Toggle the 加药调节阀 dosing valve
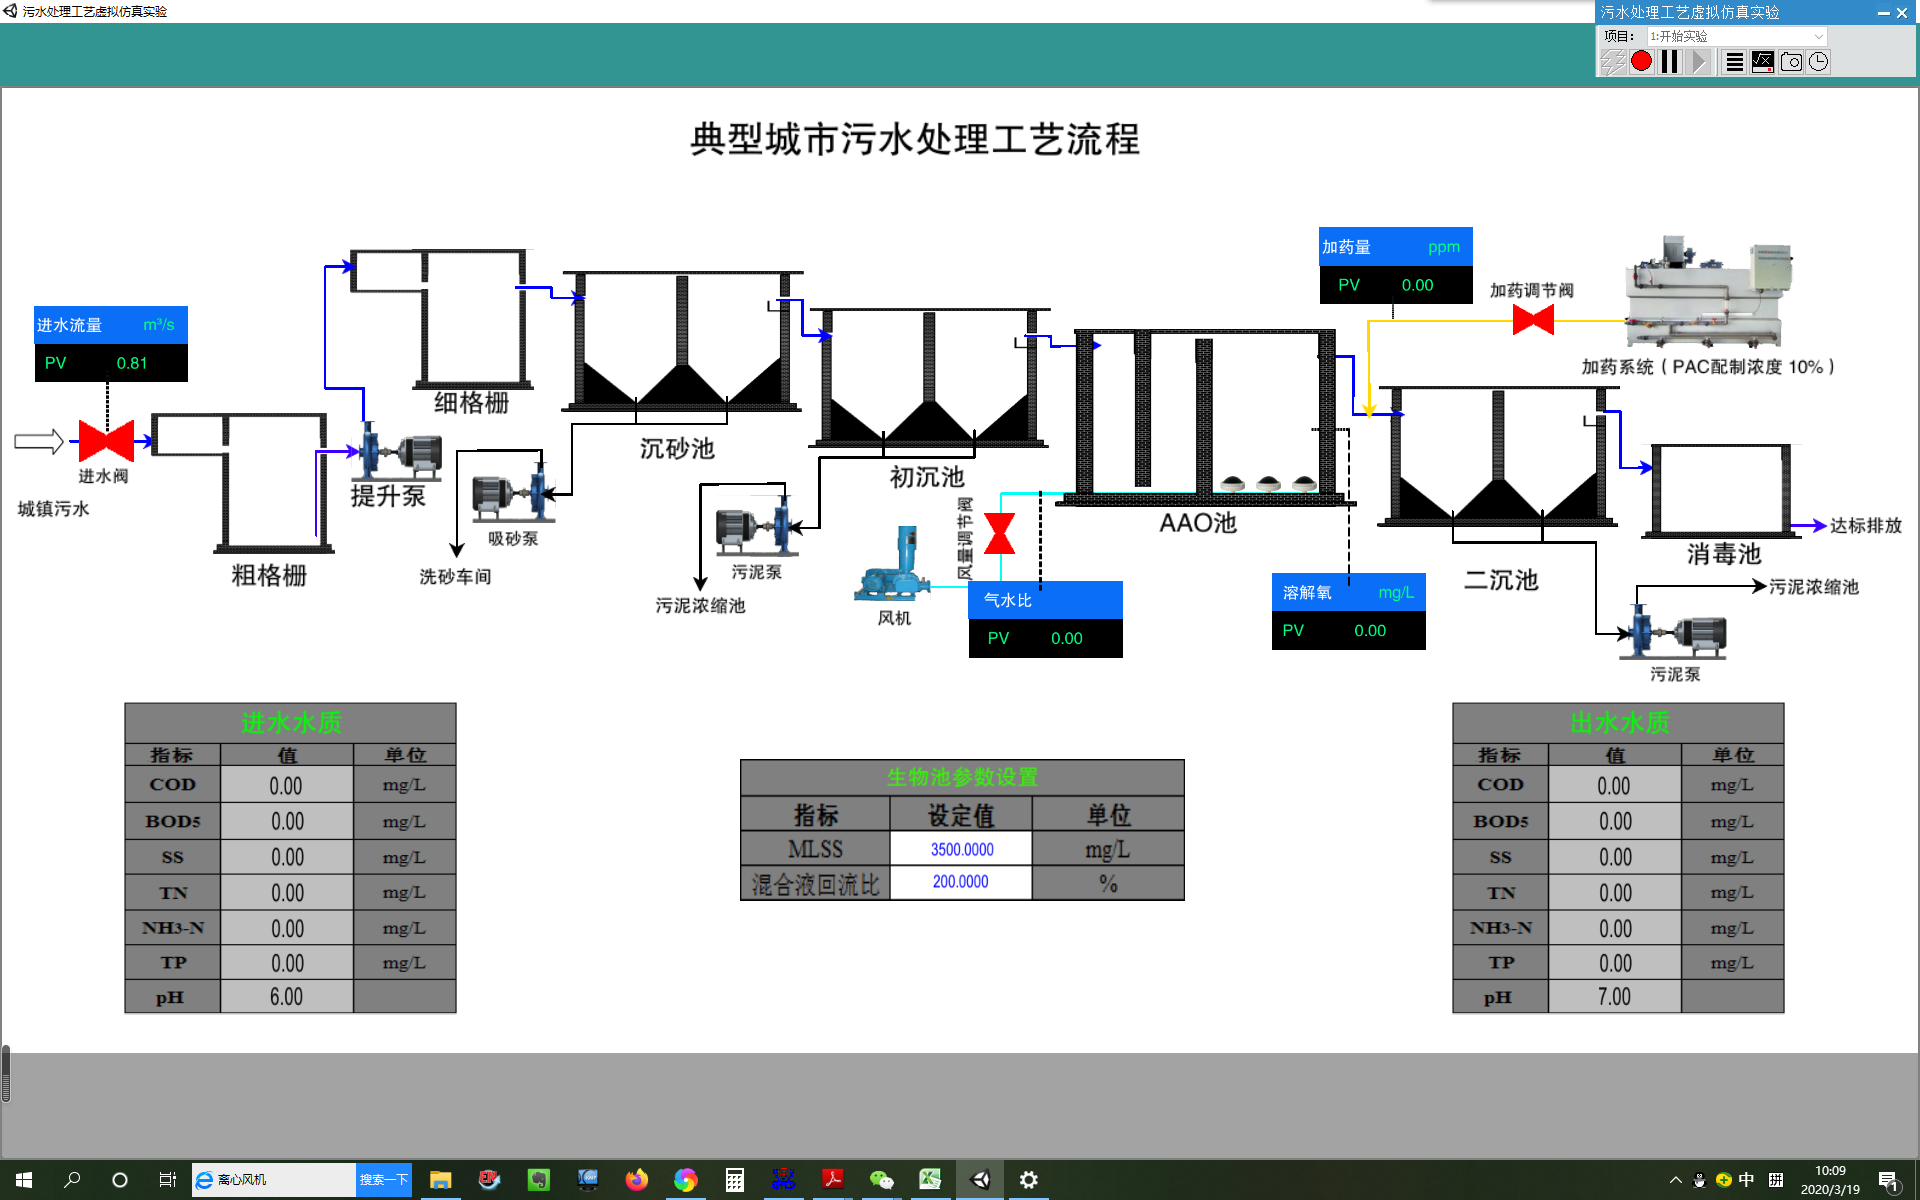The image size is (1920, 1200). point(1532,320)
